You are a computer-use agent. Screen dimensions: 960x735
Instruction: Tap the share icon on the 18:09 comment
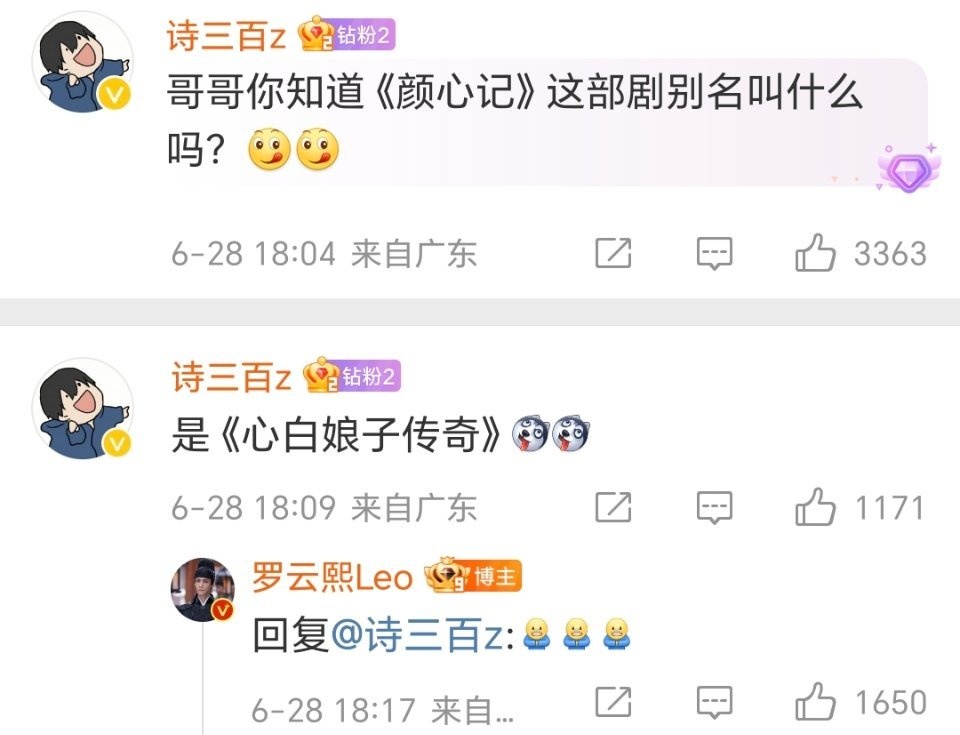(x=613, y=507)
